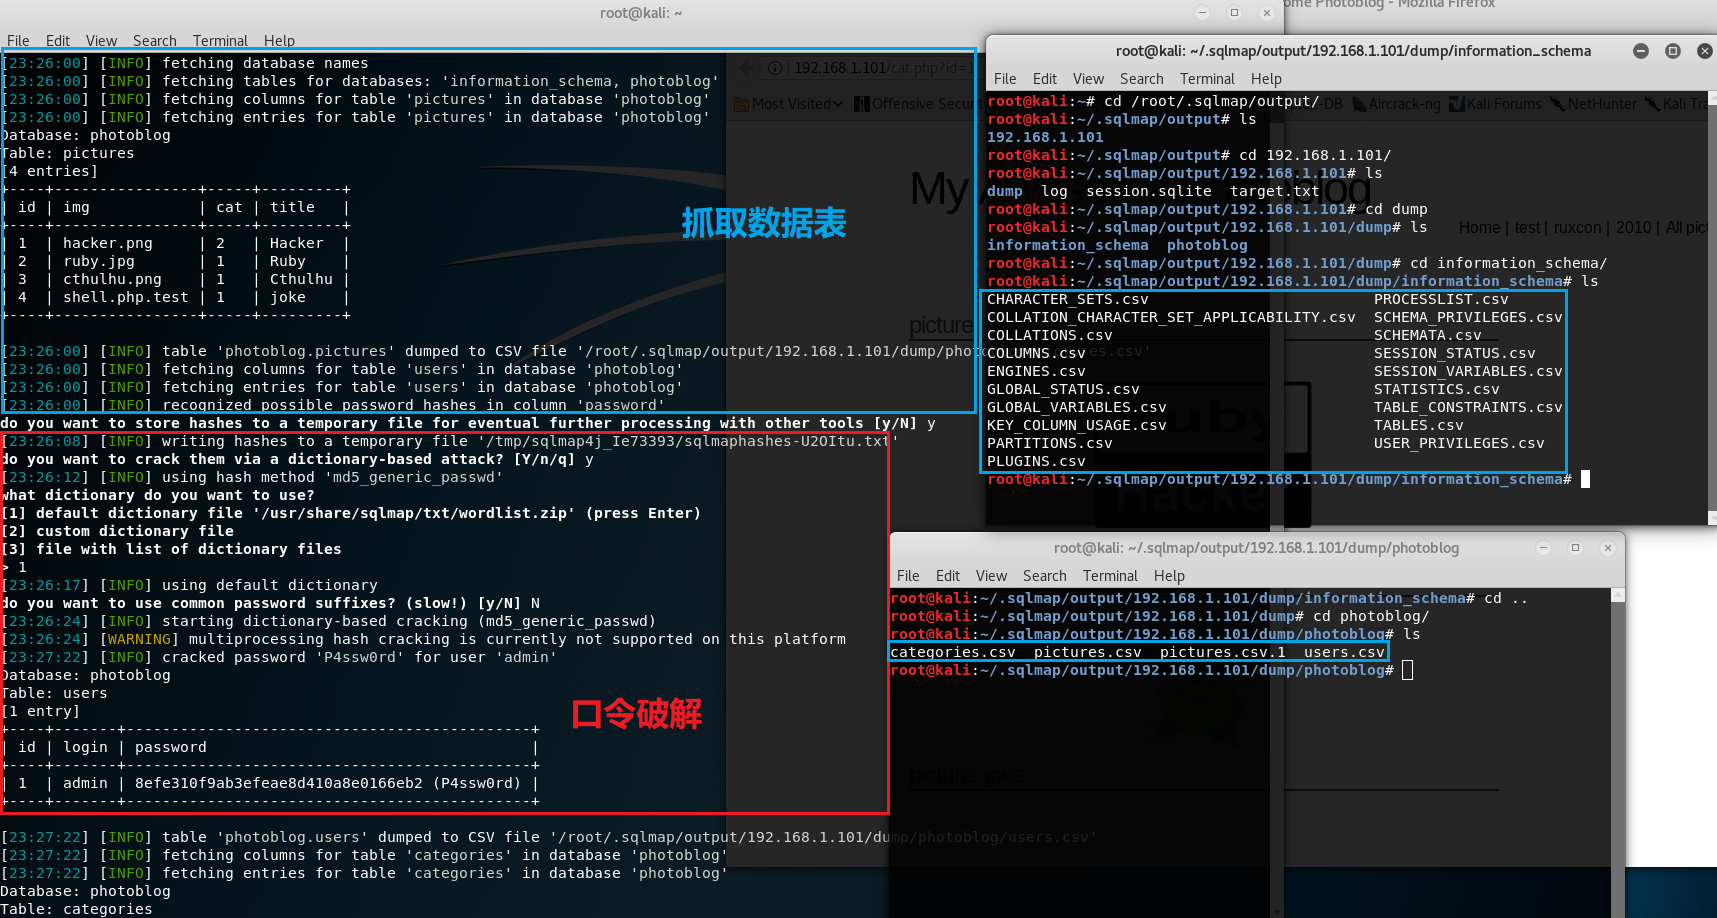Open Kali Forums bookmark in Firefox toolbar
The height and width of the screenshot is (918, 1717).
(x=1495, y=104)
